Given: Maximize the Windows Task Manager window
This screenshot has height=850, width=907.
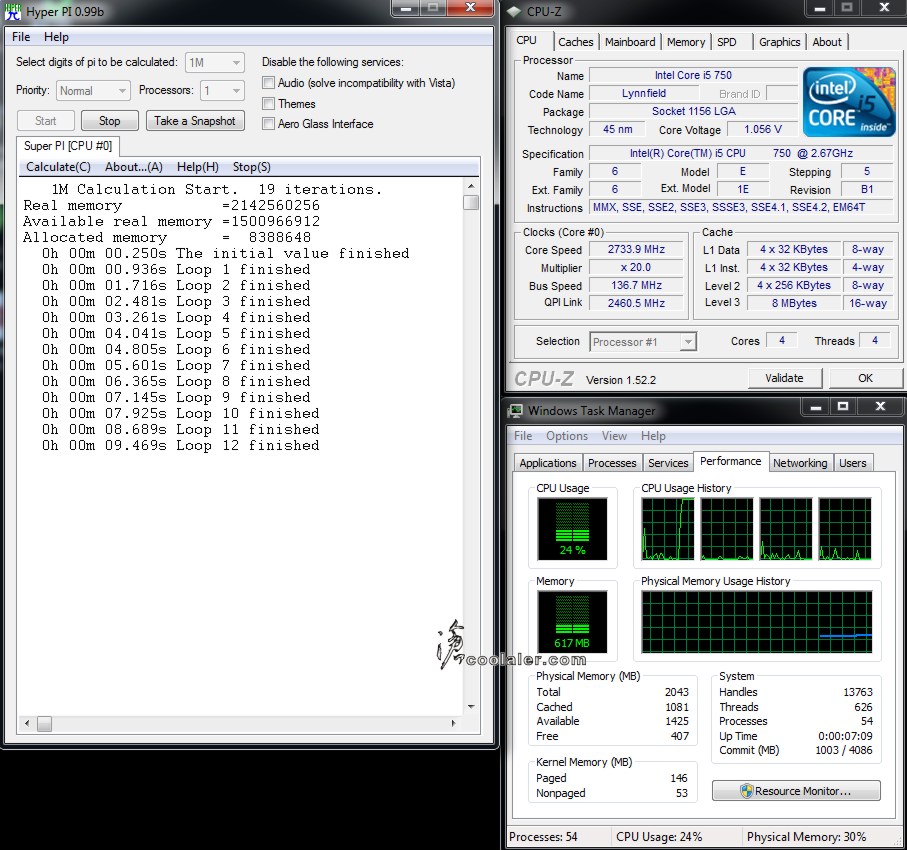Looking at the screenshot, I should 843,406.
